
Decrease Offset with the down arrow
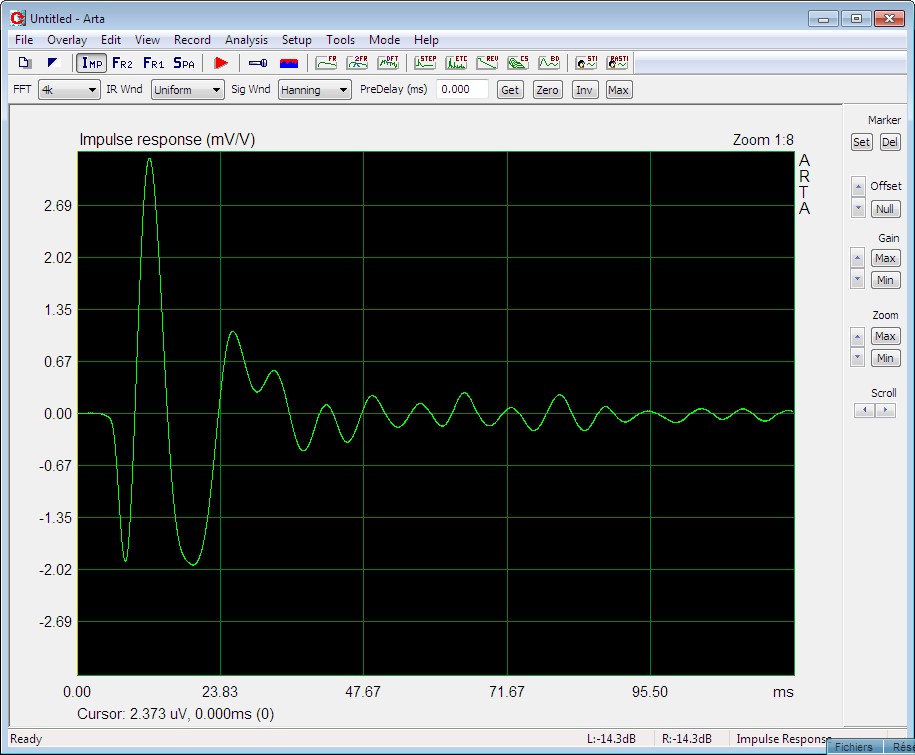tap(858, 208)
